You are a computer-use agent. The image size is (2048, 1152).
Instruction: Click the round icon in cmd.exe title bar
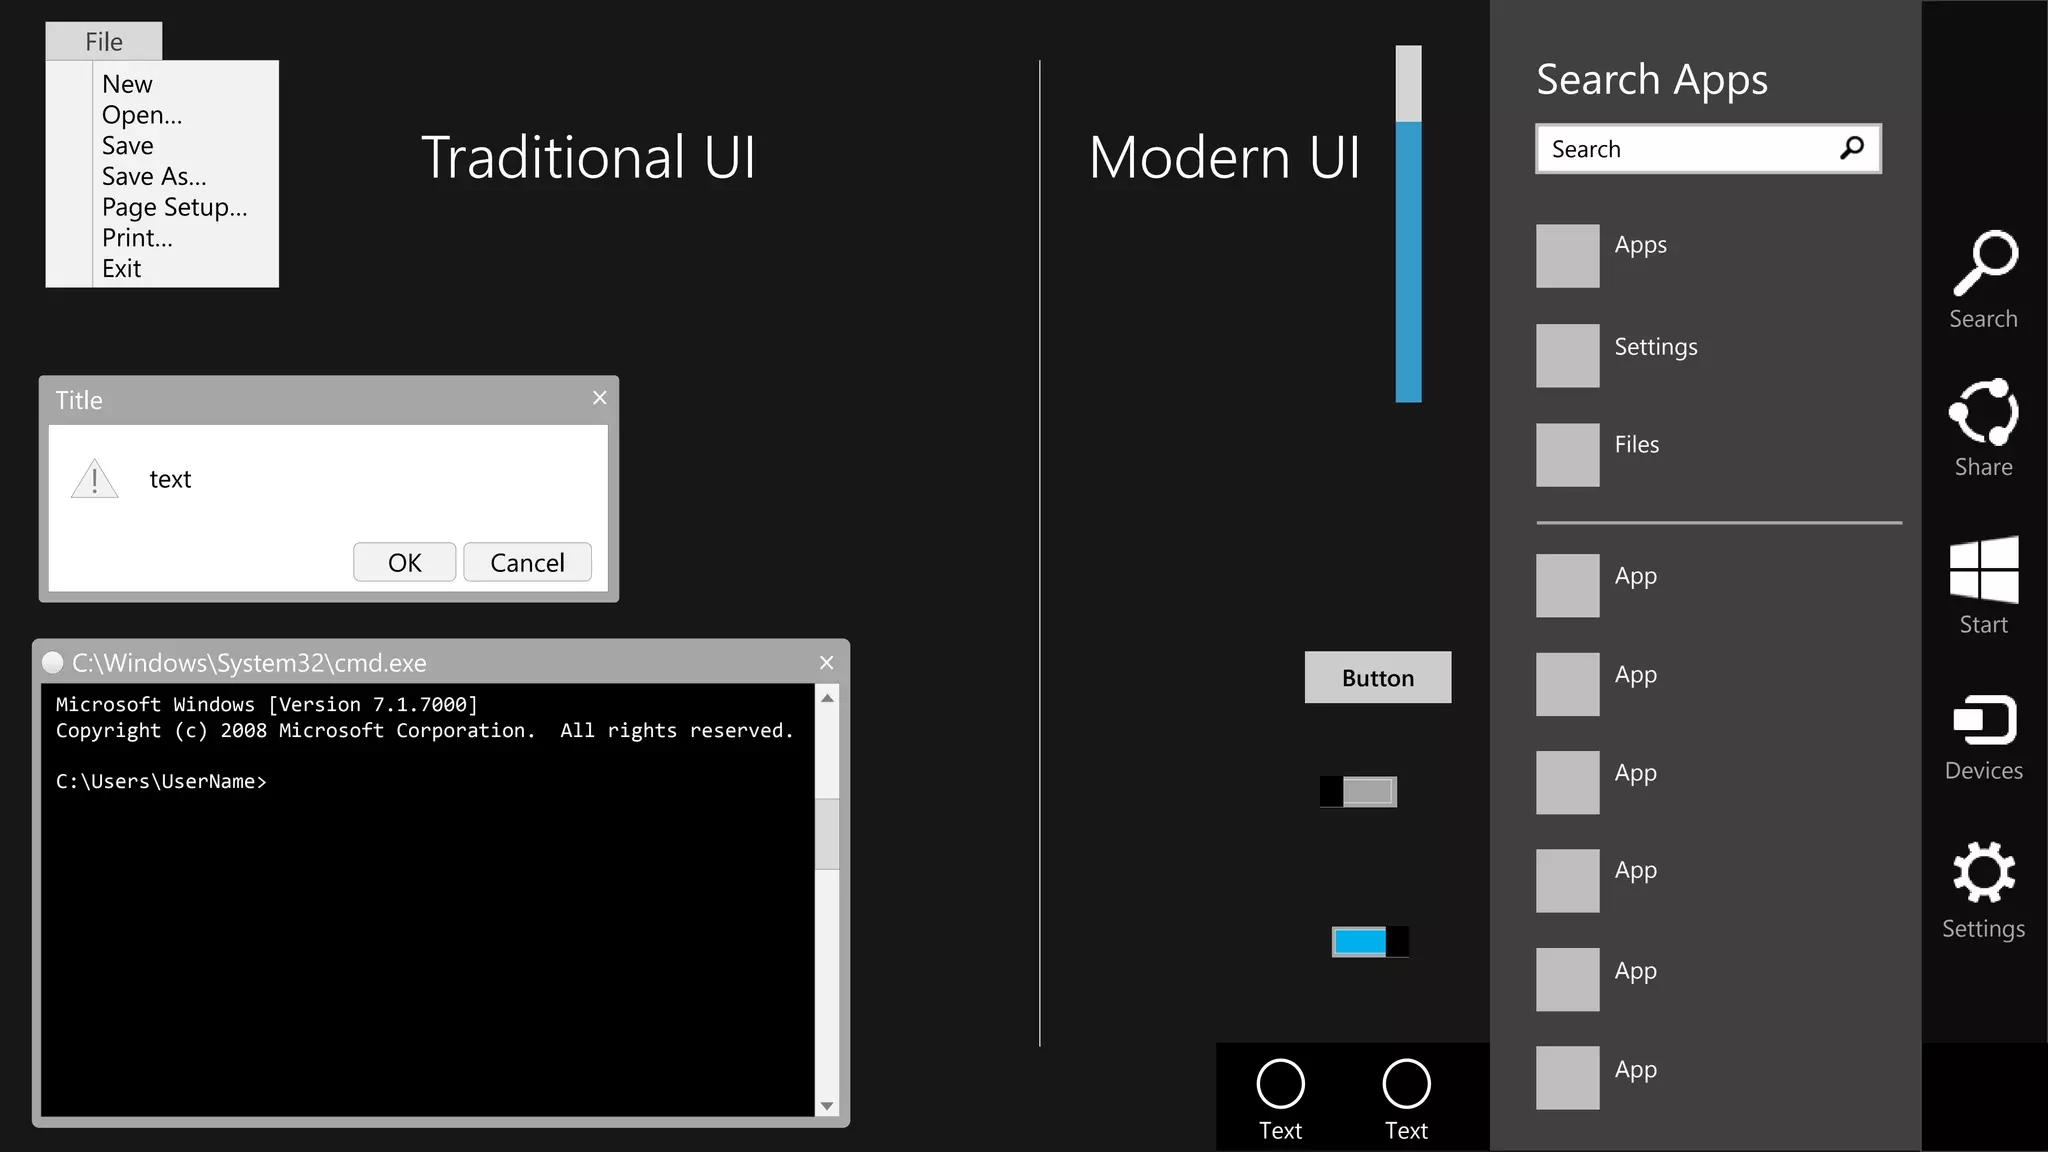coord(53,662)
